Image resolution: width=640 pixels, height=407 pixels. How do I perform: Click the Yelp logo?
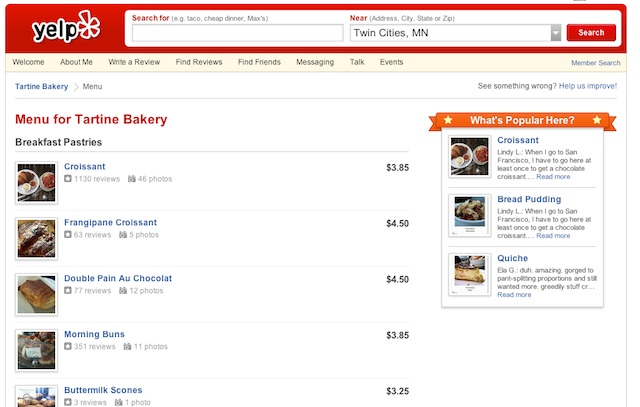[x=66, y=28]
